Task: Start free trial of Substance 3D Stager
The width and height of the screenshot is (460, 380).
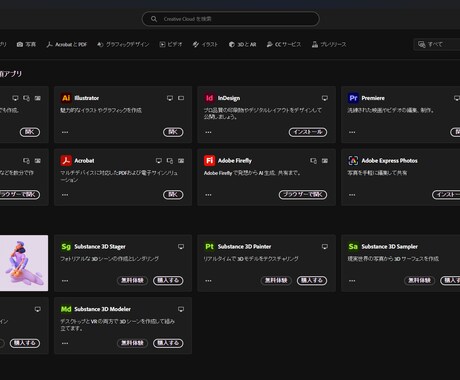Action: 132,281
